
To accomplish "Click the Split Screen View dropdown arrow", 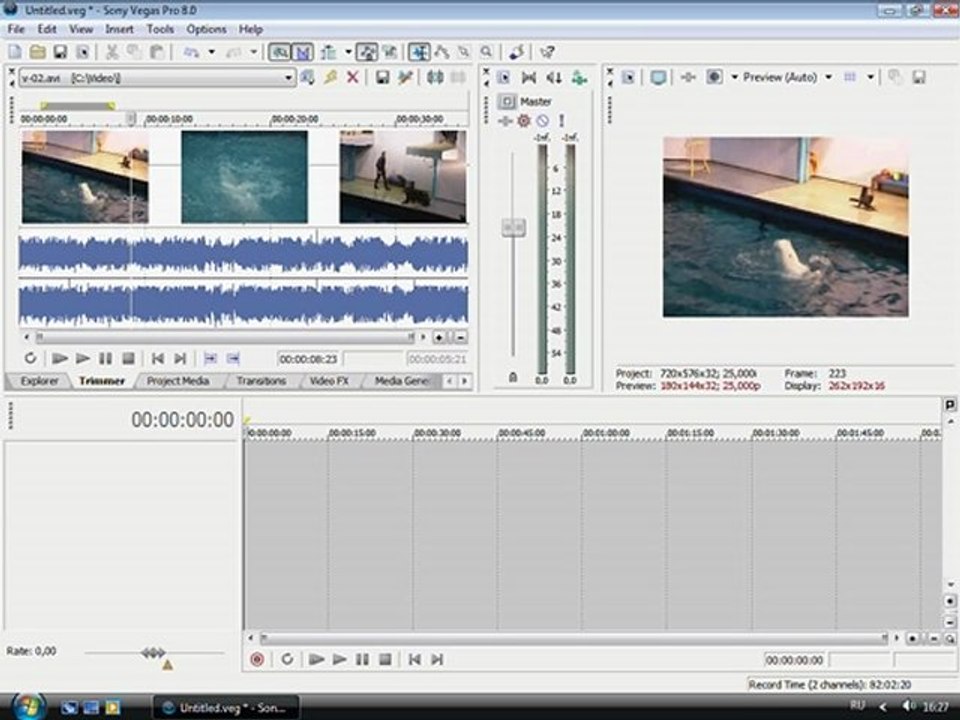I will [734, 77].
